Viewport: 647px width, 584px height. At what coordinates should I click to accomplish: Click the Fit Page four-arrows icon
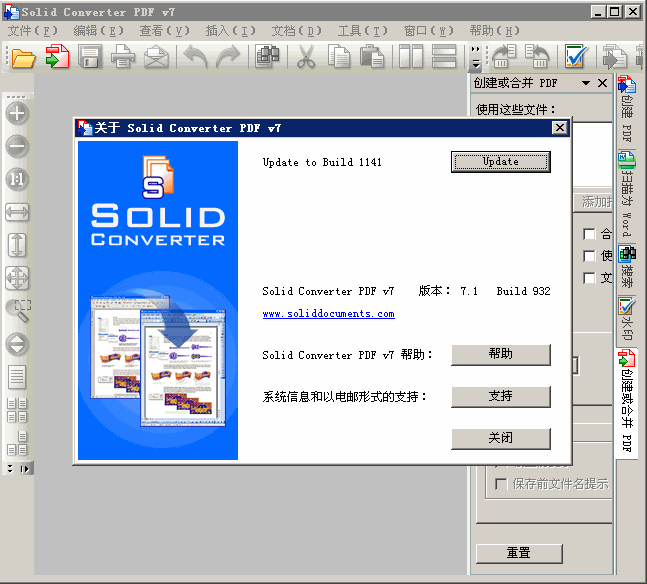coord(17,278)
